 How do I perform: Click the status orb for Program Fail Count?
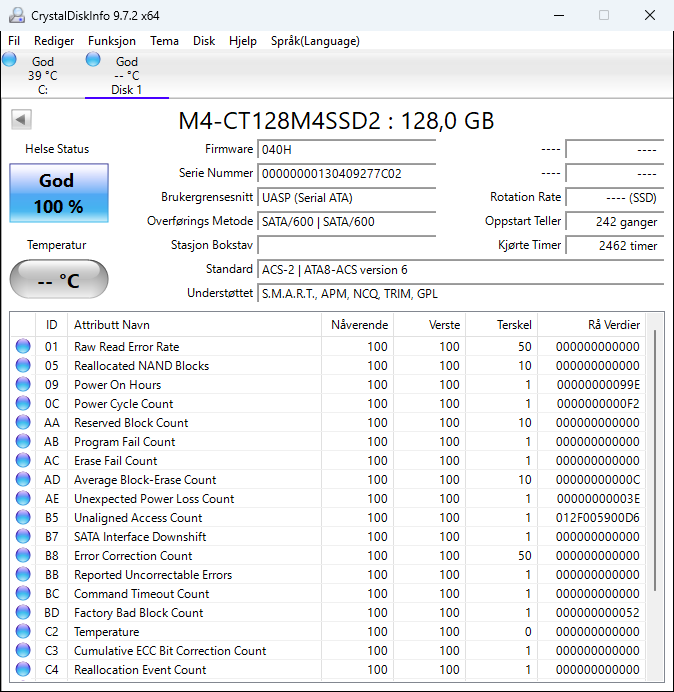[23, 441]
